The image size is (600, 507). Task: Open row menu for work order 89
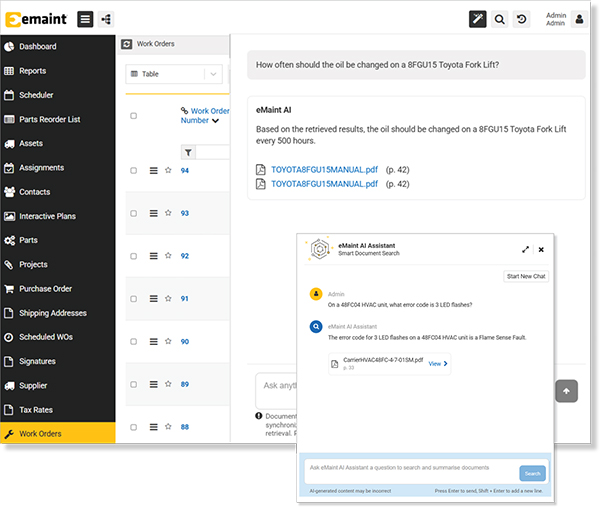pos(153,385)
